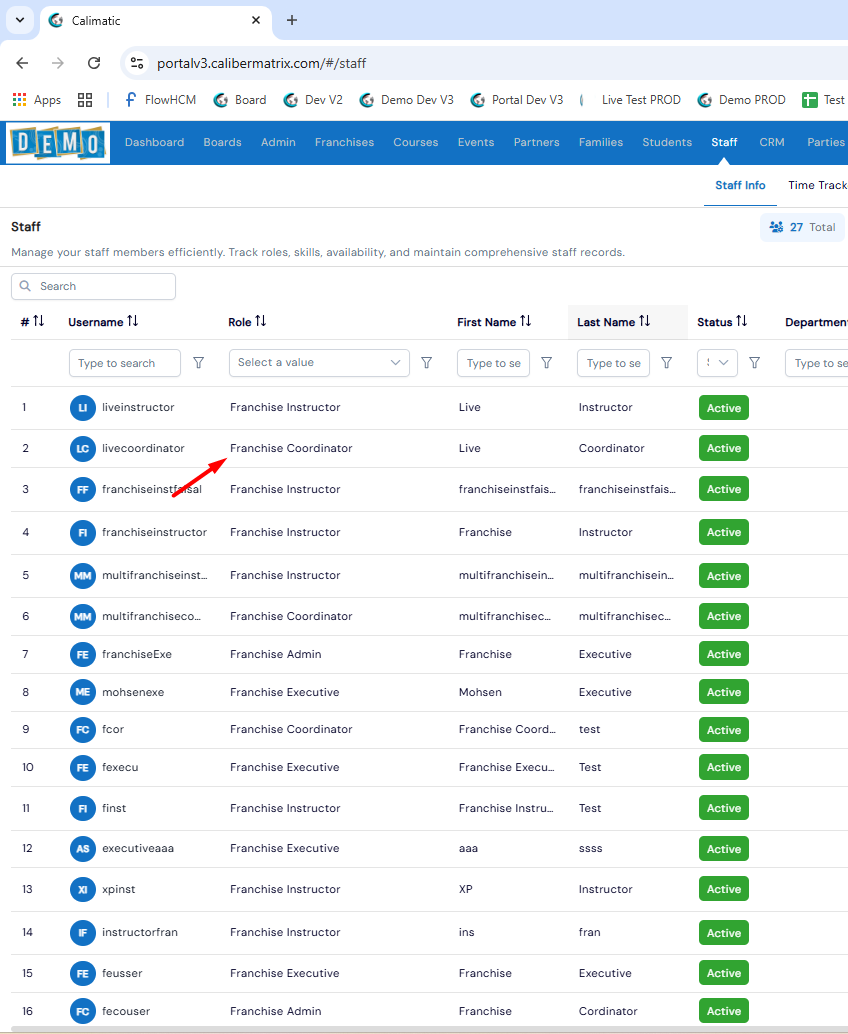The width and height of the screenshot is (848, 1034).
Task: Click instructorfran IF avatar
Action: coord(83,932)
